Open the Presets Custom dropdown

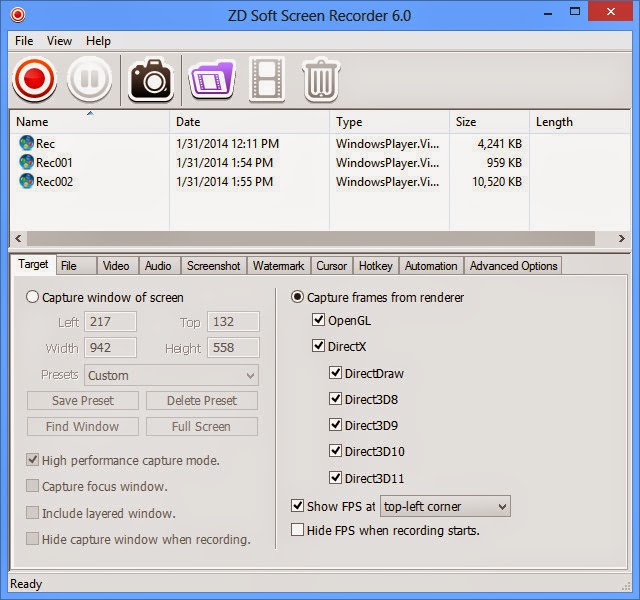coord(171,375)
